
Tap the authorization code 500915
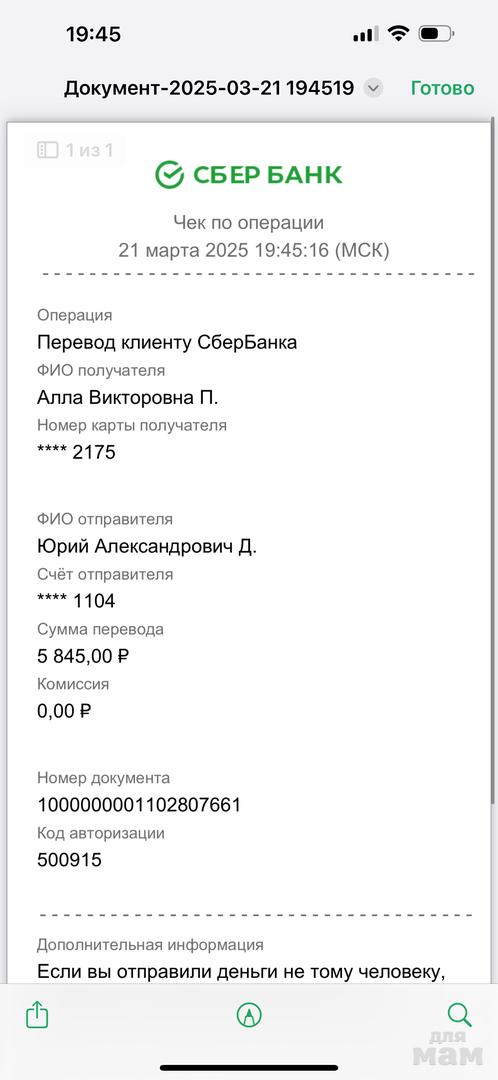coord(69,860)
